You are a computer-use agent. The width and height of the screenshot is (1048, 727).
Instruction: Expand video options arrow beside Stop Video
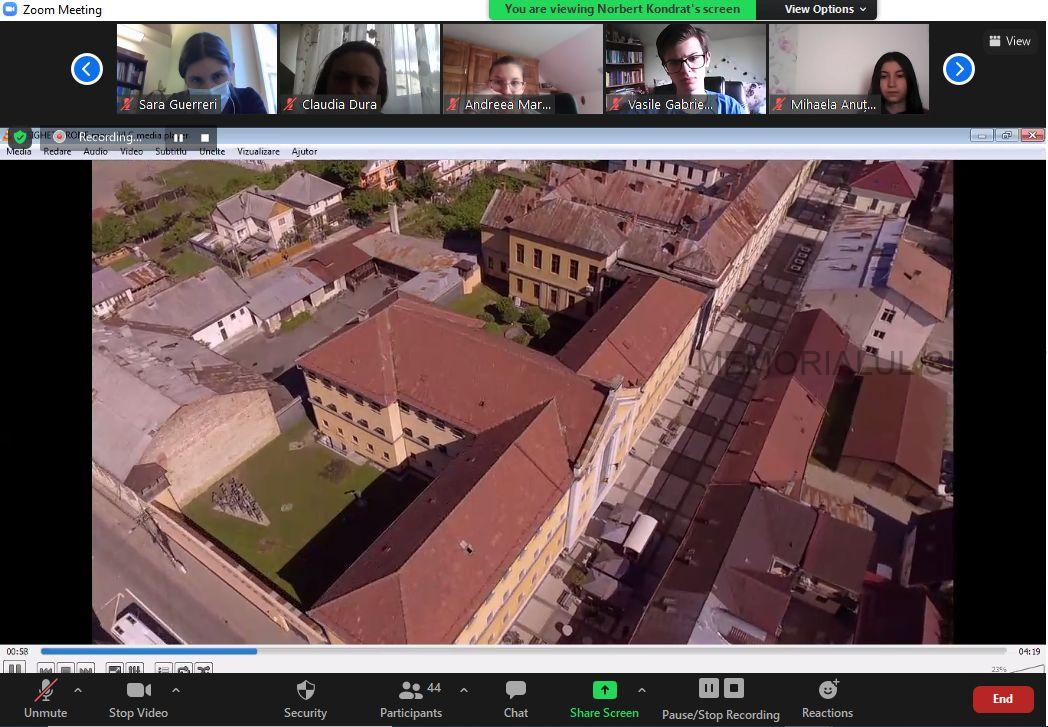click(x=176, y=690)
